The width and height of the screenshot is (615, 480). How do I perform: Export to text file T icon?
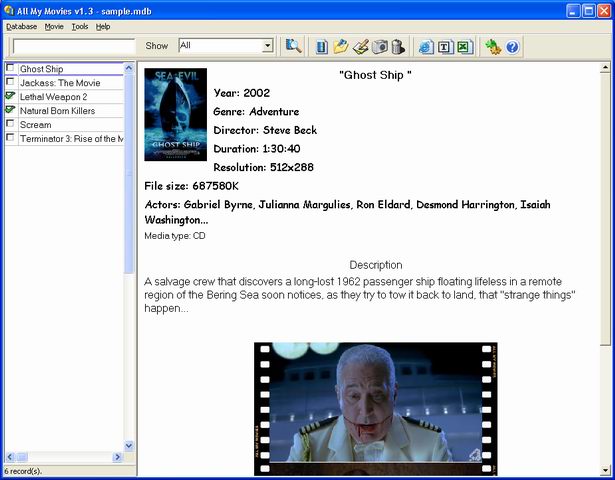tap(445, 47)
